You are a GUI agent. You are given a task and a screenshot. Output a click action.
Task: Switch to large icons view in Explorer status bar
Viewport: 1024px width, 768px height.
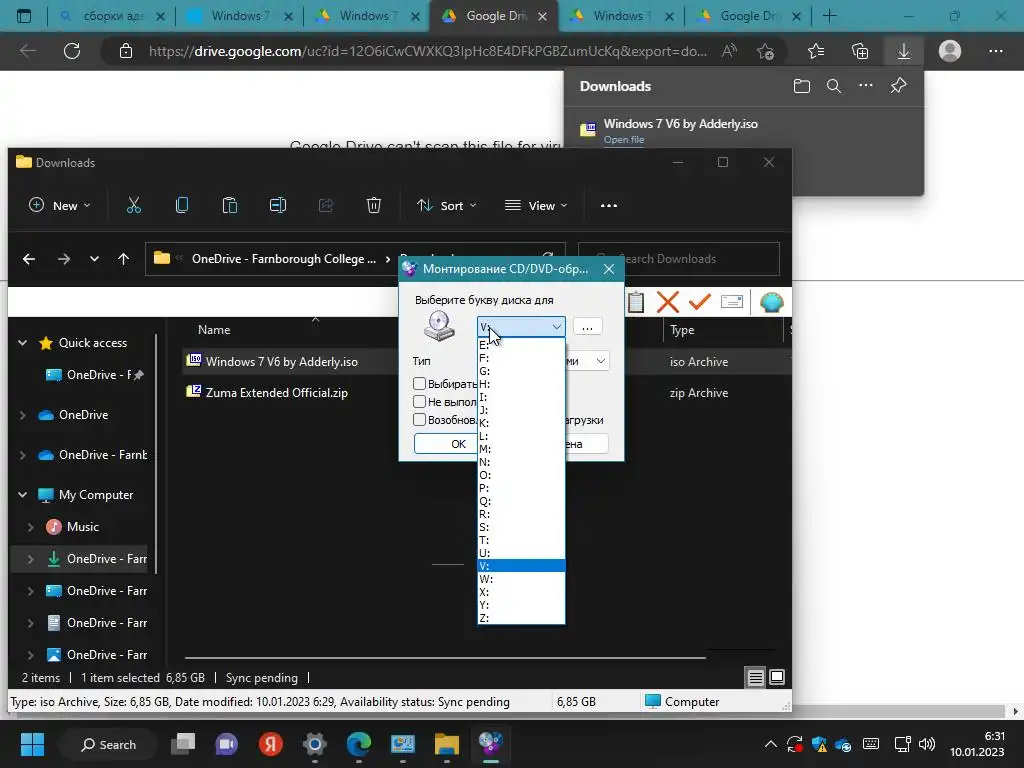coord(776,677)
